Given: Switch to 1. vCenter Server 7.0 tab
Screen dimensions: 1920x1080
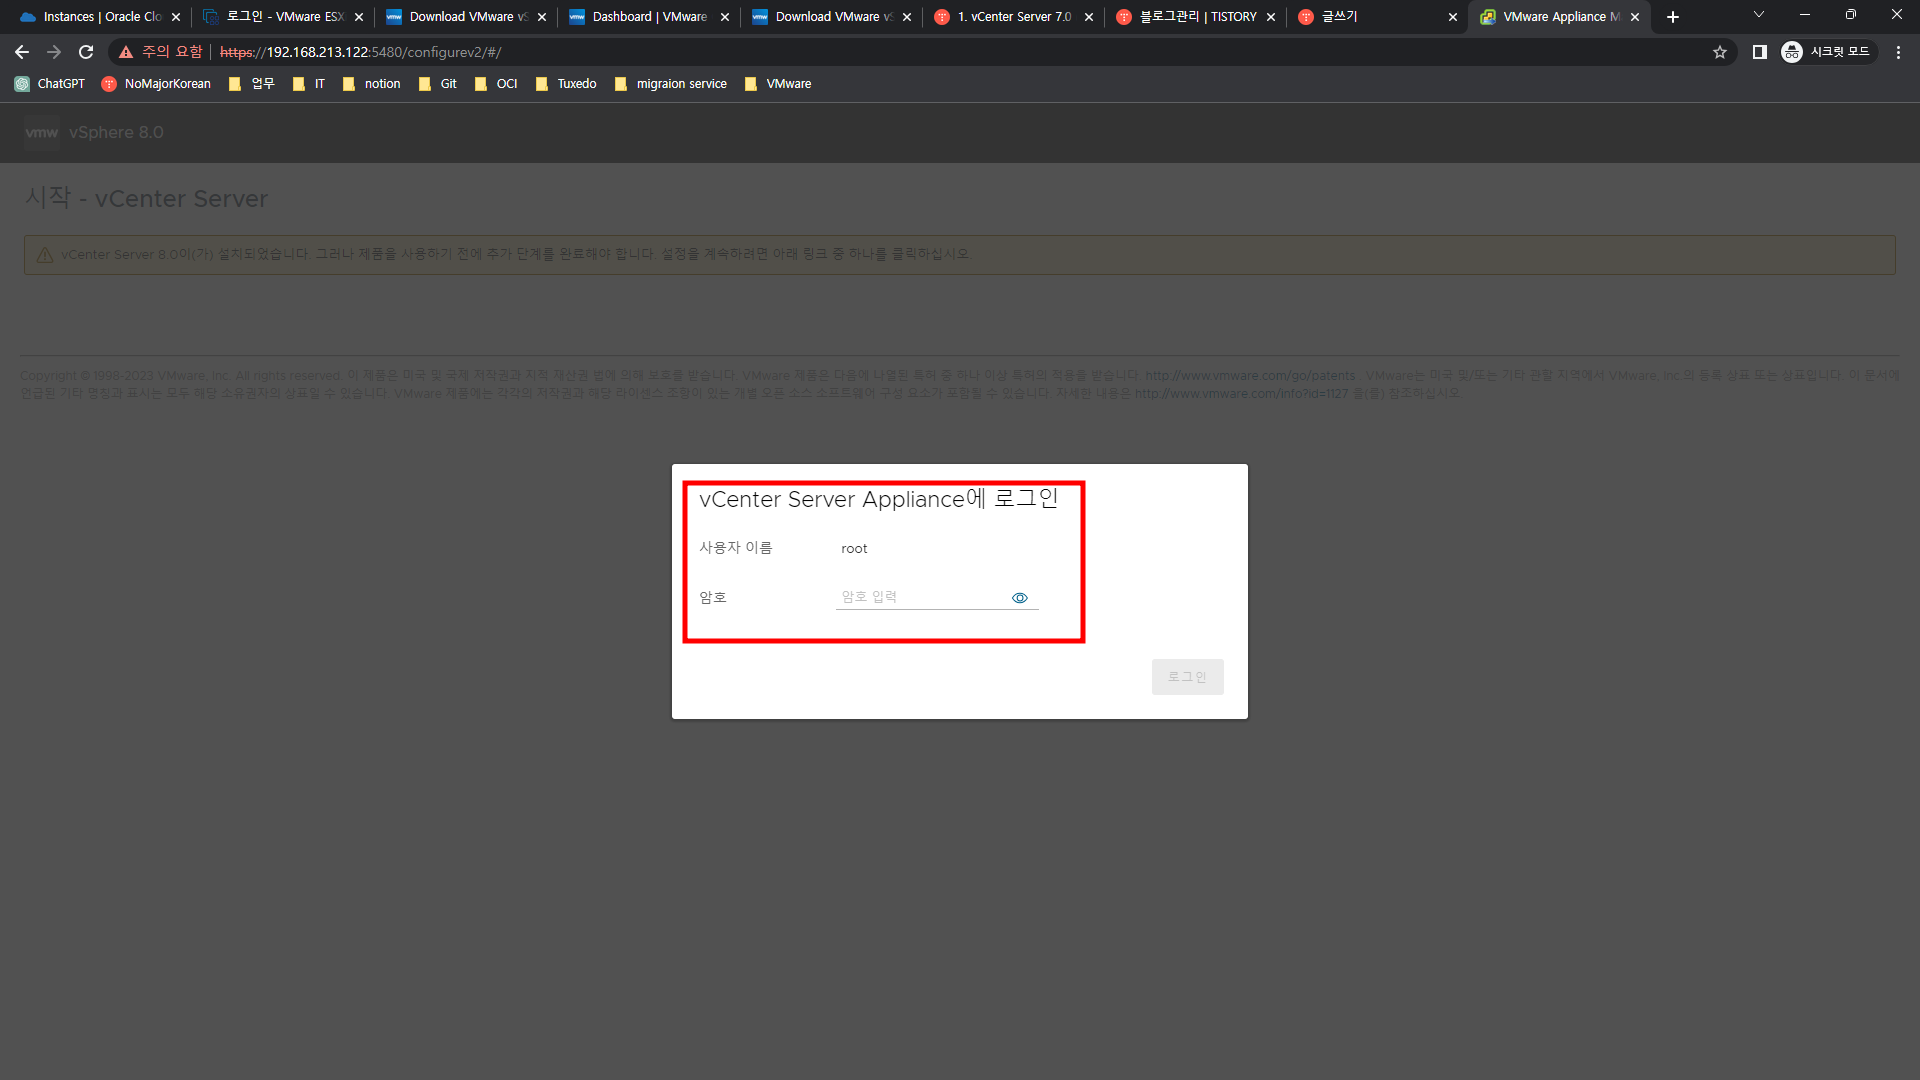Looking at the screenshot, I should tap(1010, 17).
